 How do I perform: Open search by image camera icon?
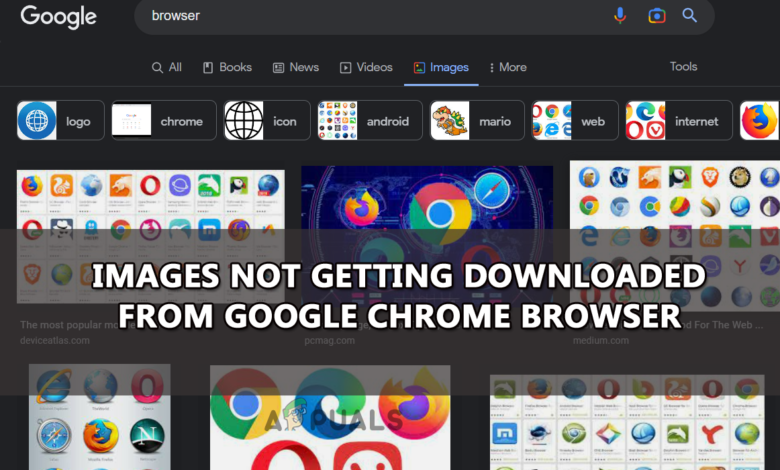[x=657, y=16]
